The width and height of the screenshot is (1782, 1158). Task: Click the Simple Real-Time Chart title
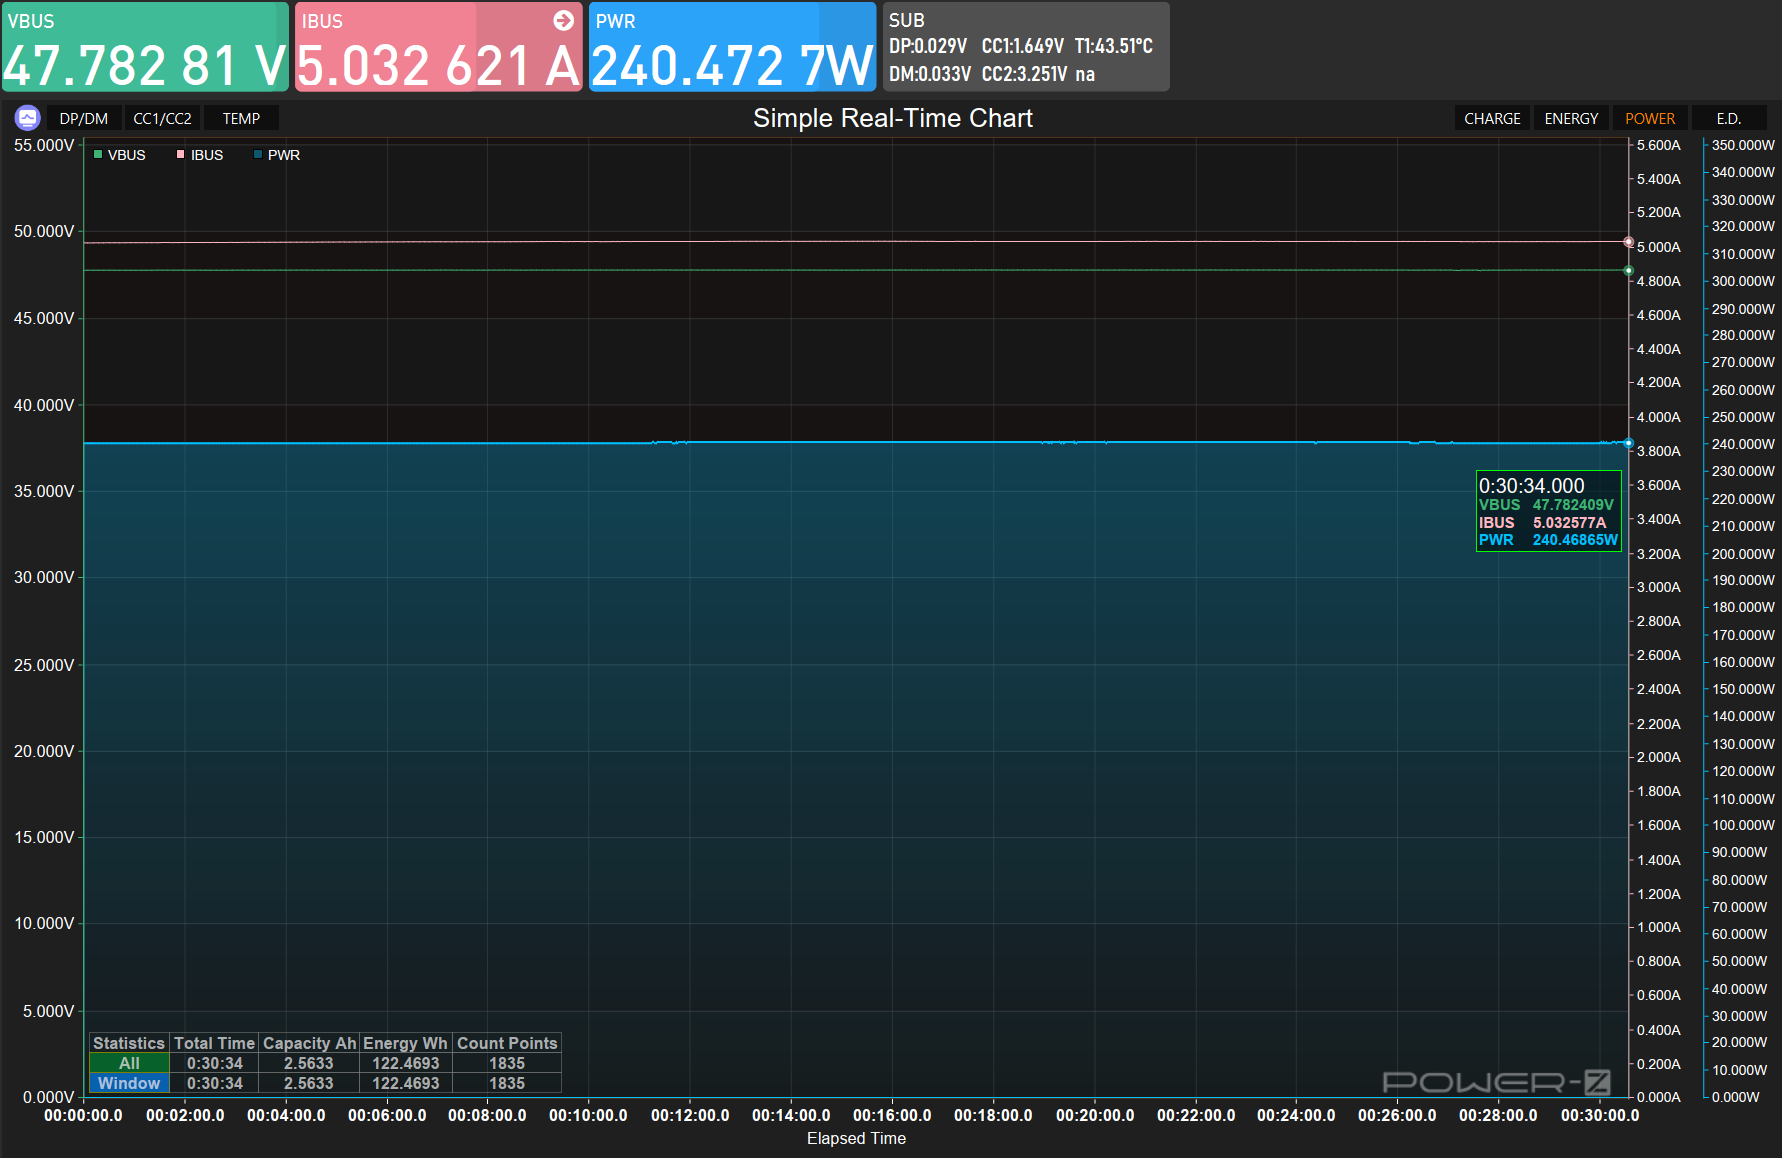click(892, 118)
